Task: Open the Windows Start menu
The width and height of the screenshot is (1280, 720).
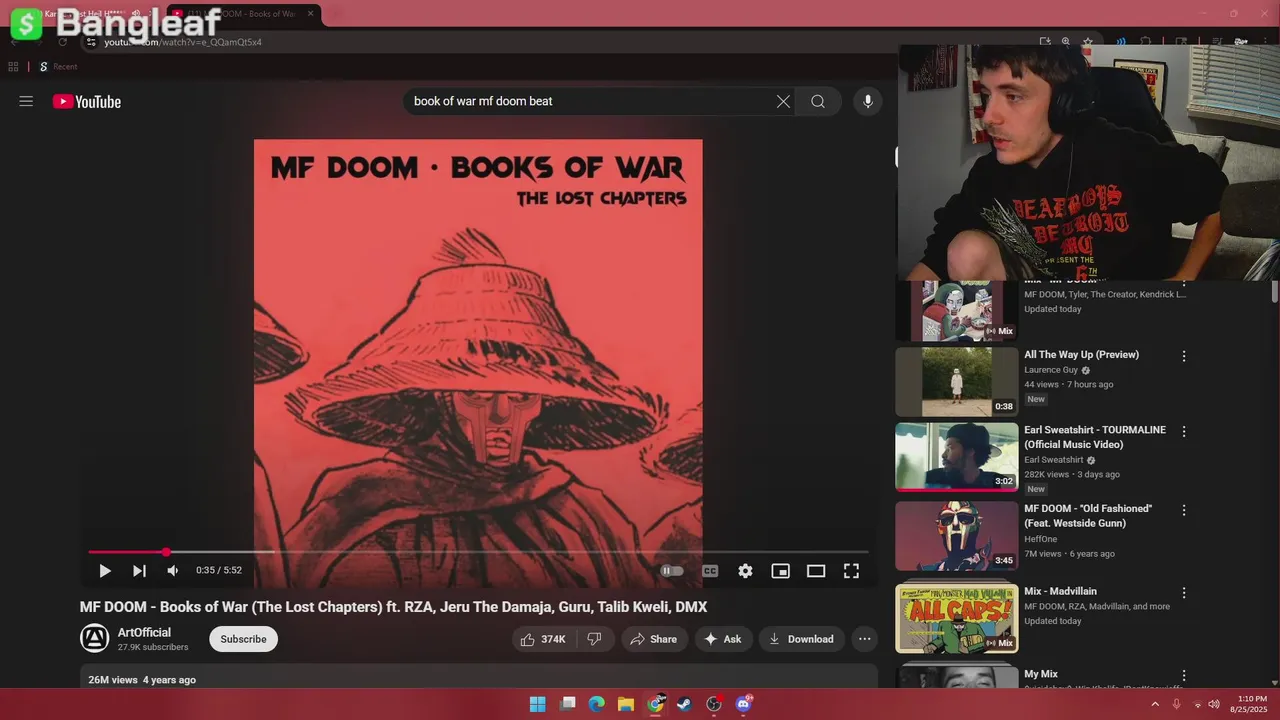Action: coord(537,704)
